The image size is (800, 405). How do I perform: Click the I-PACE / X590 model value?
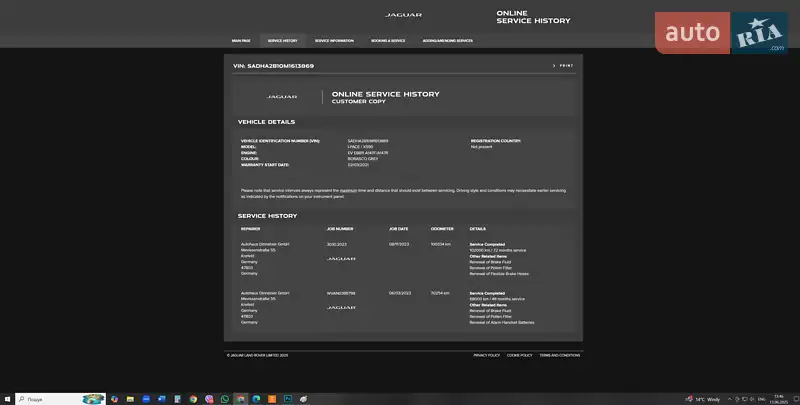[x=360, y=147]
